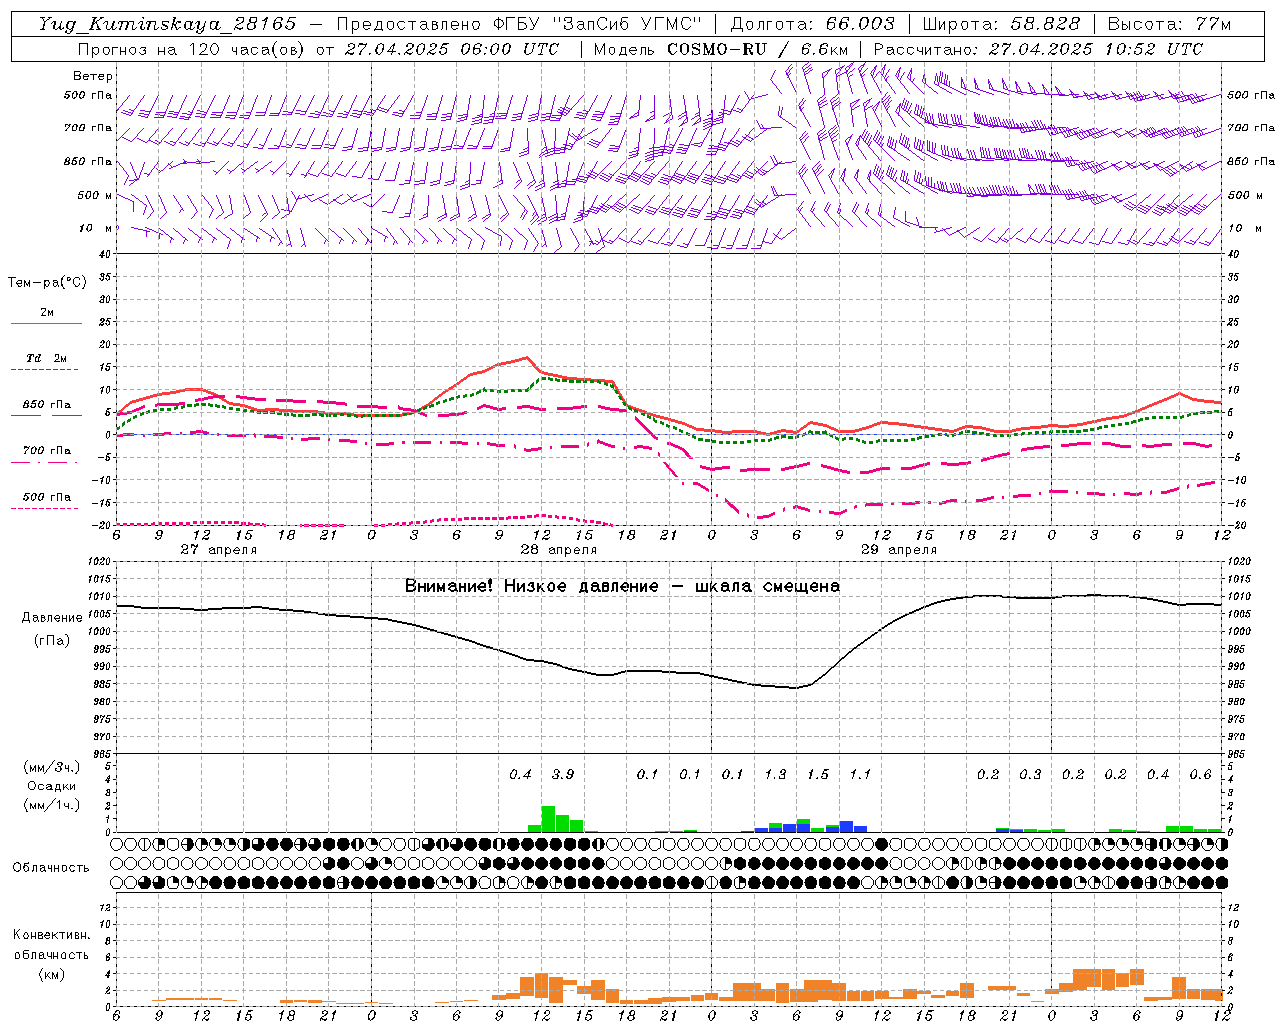
Task: Click the 0.6 precipitation total
Action: pyautogui.click(x=1200, y=774)
